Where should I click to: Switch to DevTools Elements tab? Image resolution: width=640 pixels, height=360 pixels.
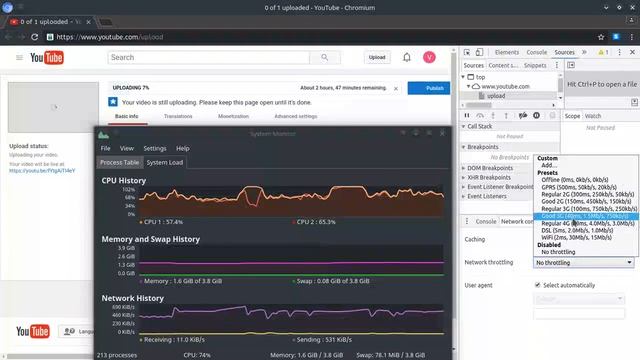[x=507, y=52]
